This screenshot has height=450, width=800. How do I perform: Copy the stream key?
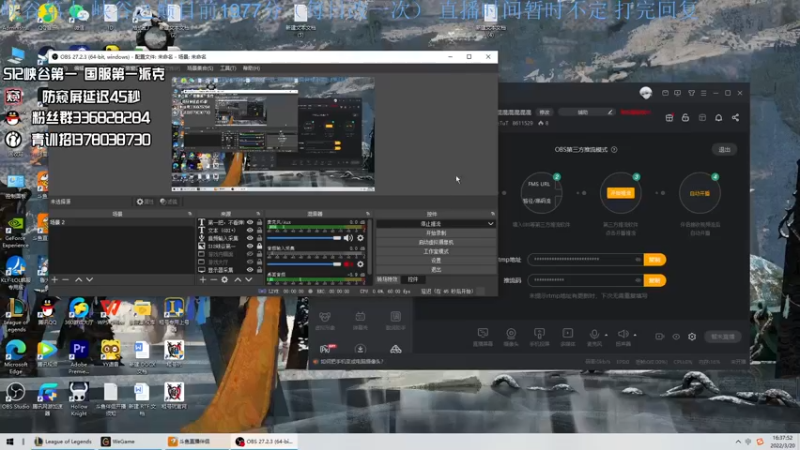[655, 280]
